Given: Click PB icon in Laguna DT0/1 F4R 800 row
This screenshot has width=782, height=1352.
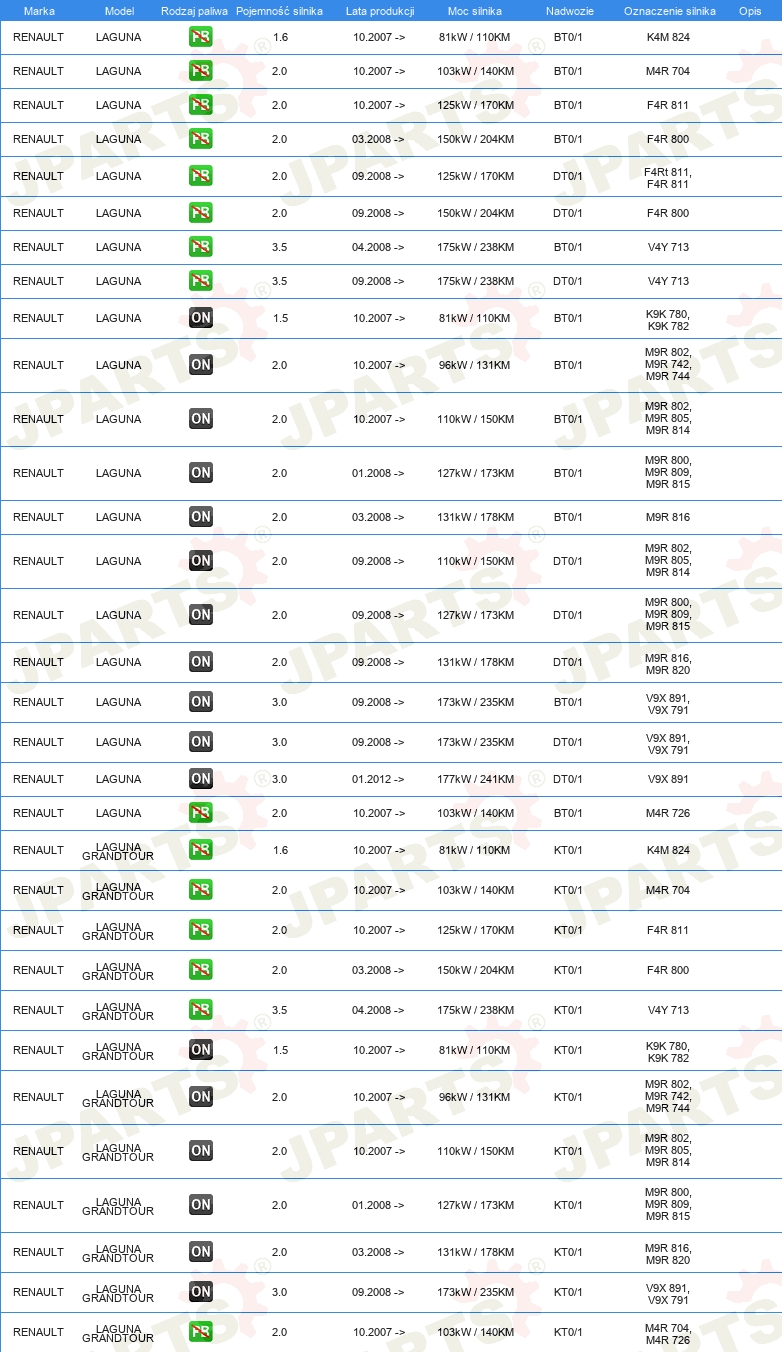Looking at the screenshot, I should pyautogui.click(x=201, y=213).
